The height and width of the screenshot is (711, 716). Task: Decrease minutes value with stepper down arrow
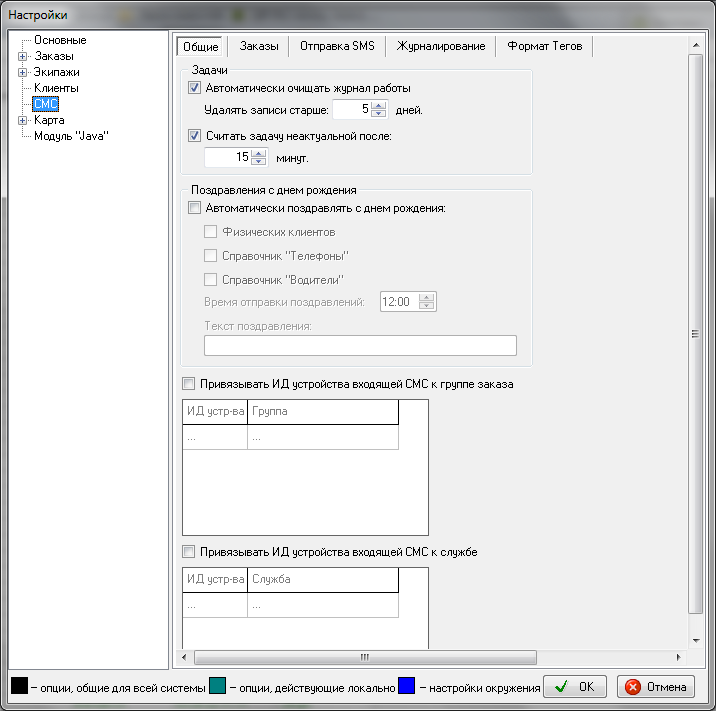259,161
